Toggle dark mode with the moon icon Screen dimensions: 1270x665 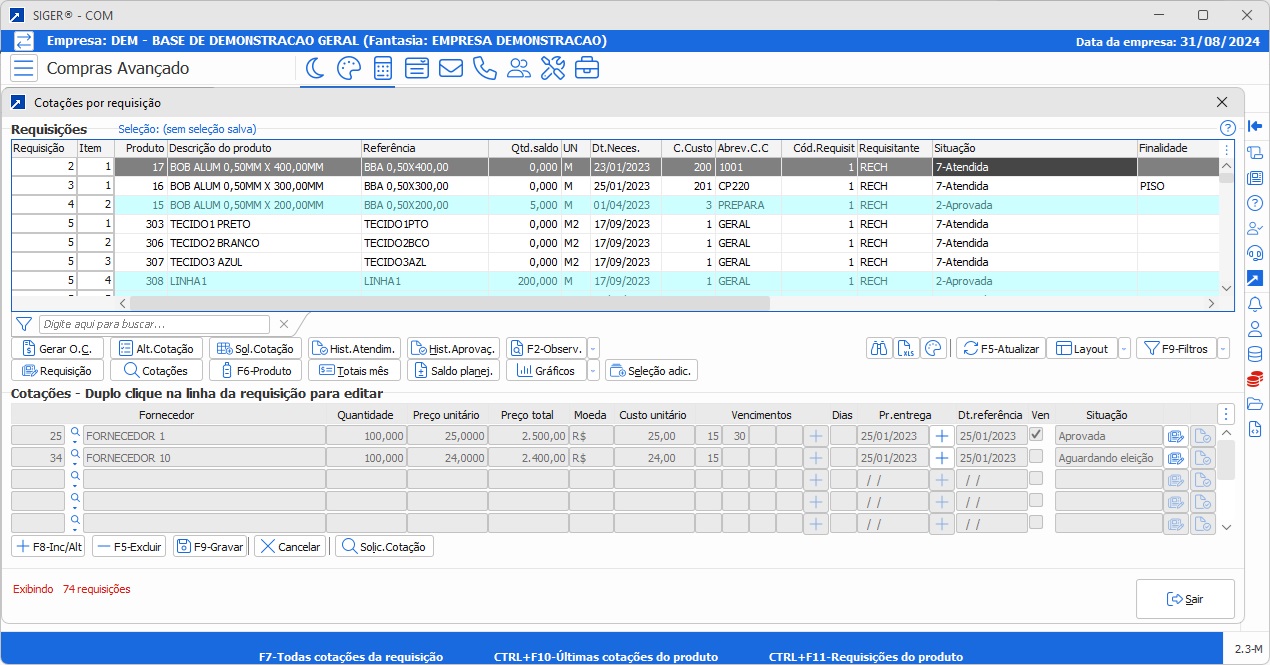[315, 69]
